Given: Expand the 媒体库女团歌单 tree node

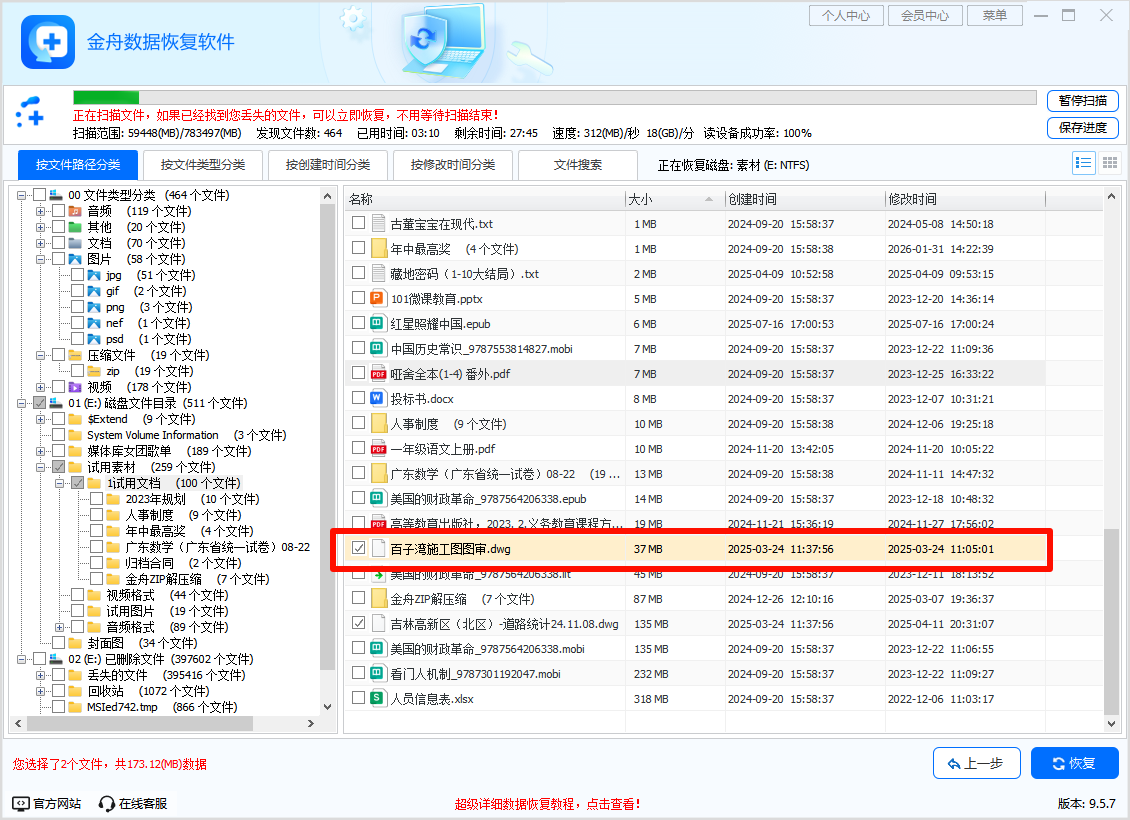Looking at the screenshot, I should (40, 451).
